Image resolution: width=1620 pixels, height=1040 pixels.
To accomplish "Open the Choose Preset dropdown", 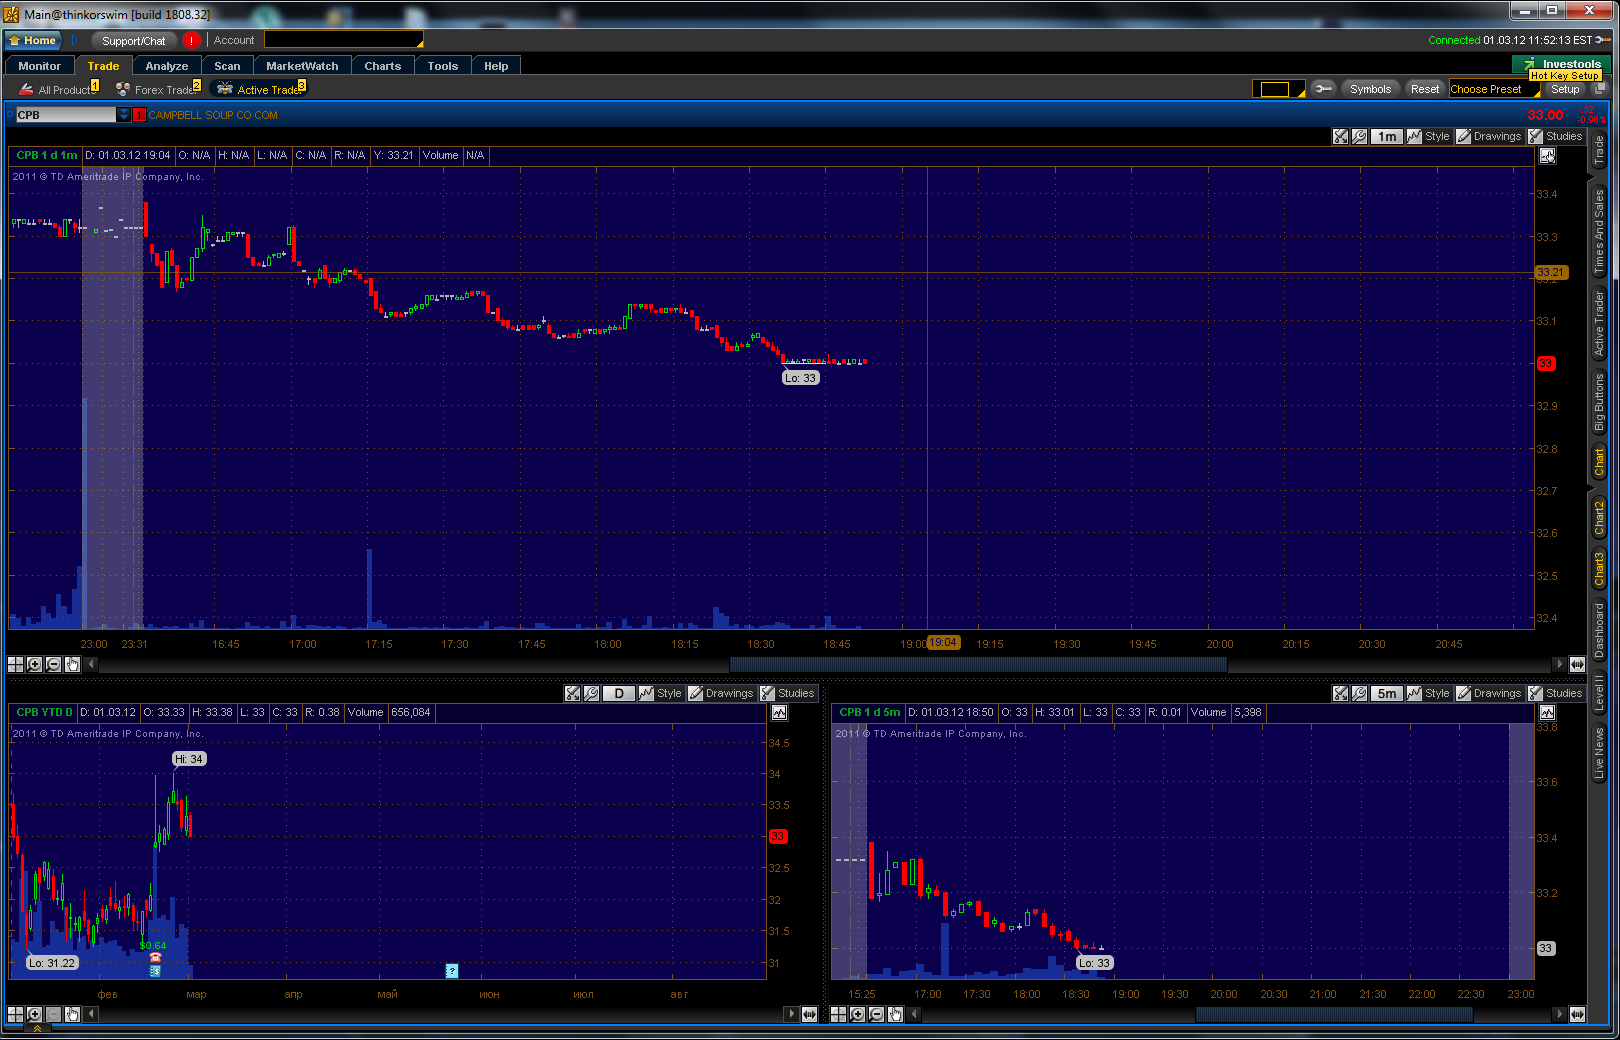I will 1493,89.
